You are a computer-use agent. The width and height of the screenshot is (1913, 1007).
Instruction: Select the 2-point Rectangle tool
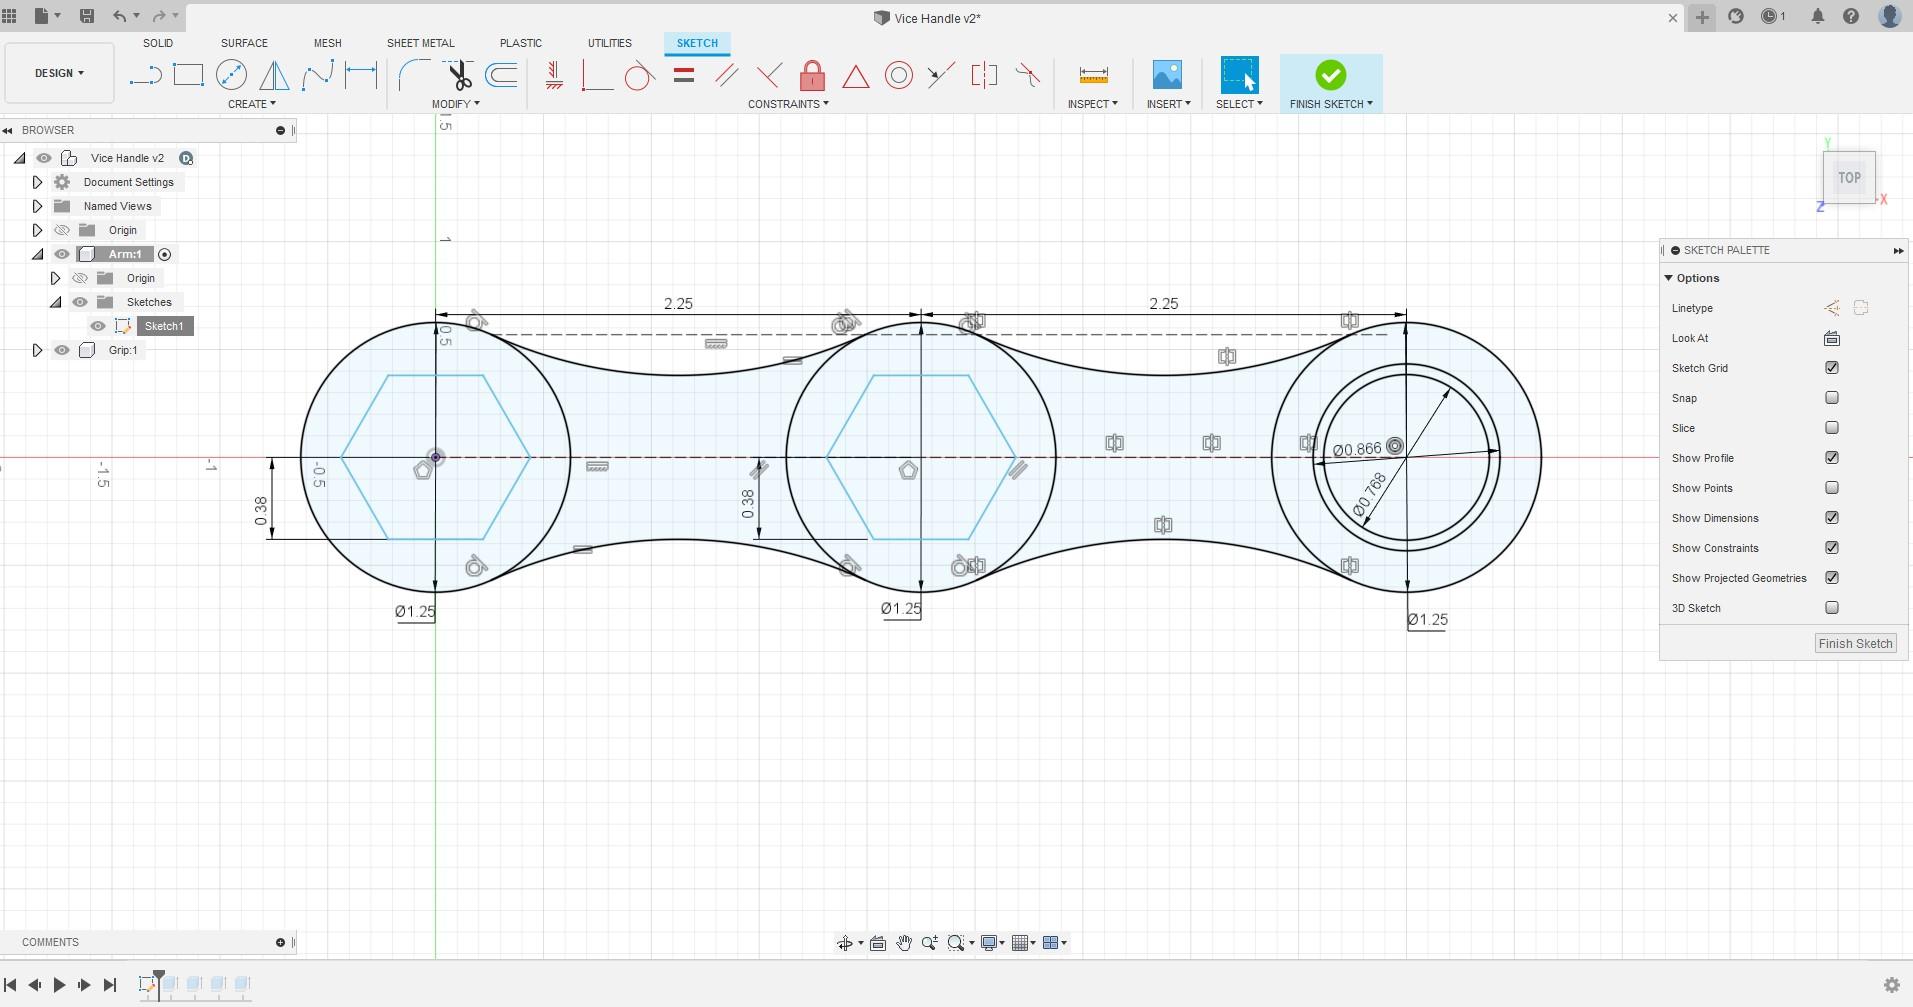click(188, 75)
